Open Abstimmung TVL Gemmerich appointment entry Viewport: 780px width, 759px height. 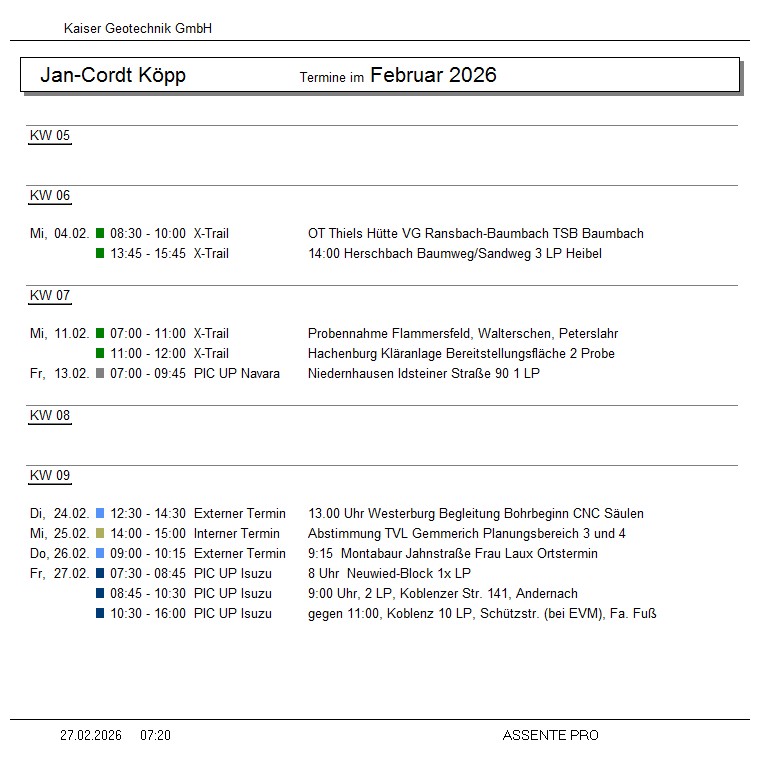coord(466,534)
